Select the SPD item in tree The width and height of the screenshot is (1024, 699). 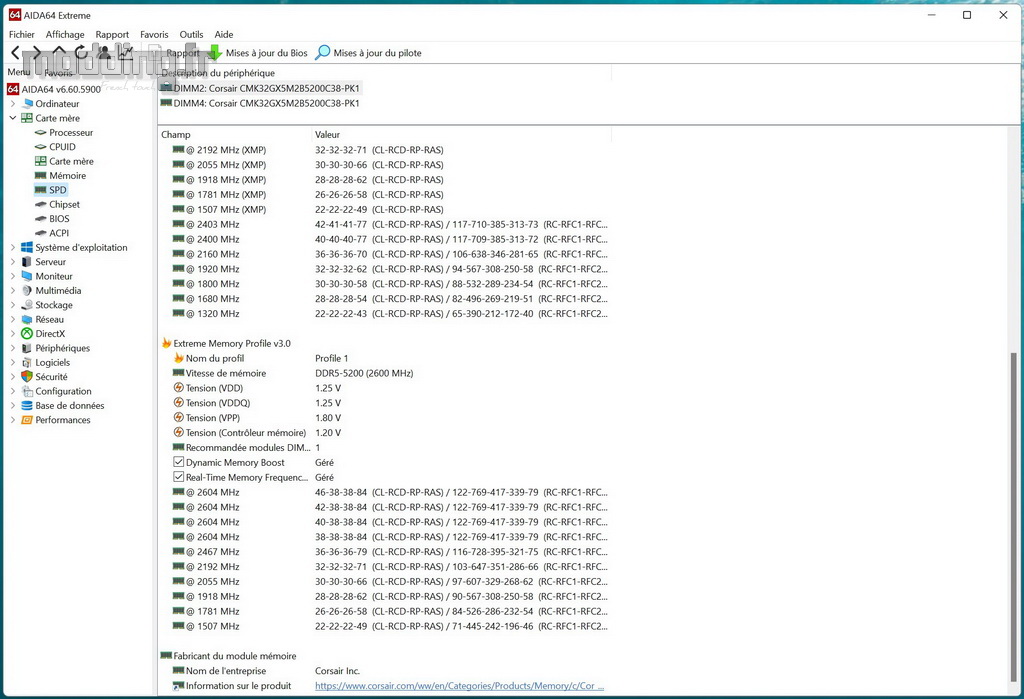coord(51,189)
